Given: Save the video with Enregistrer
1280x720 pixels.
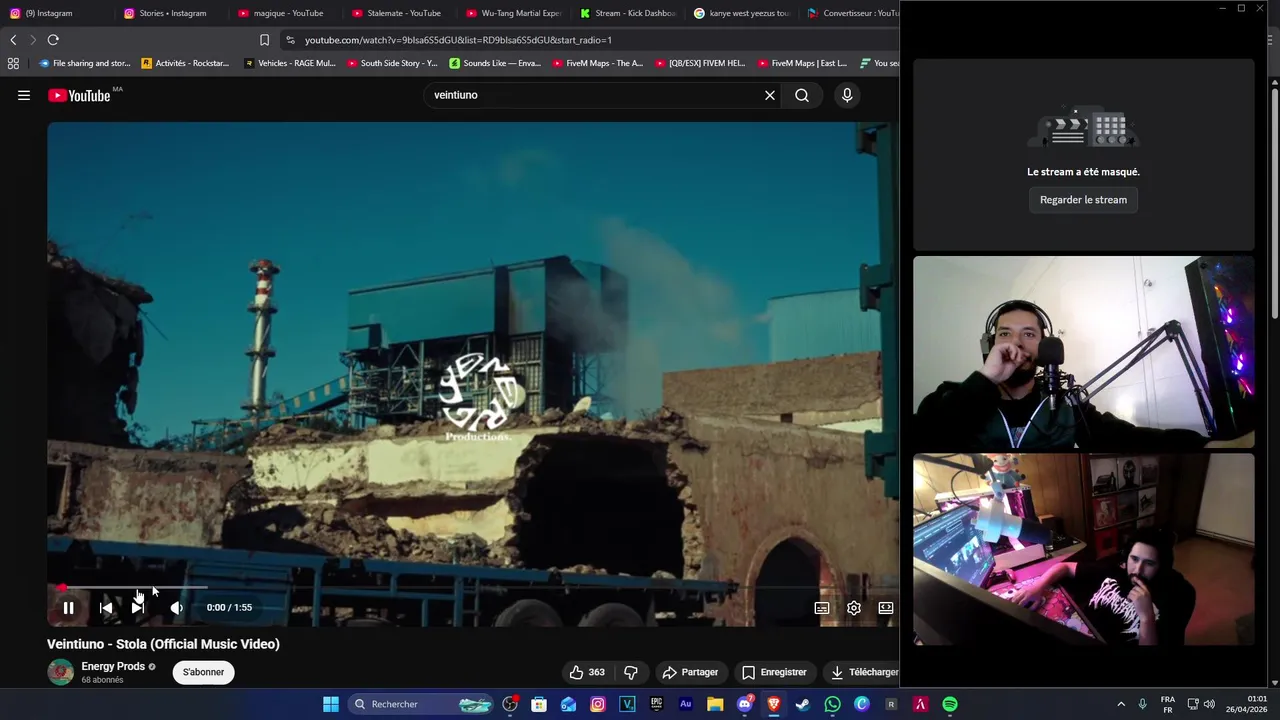Looking at the screenshot, I should click(x=774, y=672).
